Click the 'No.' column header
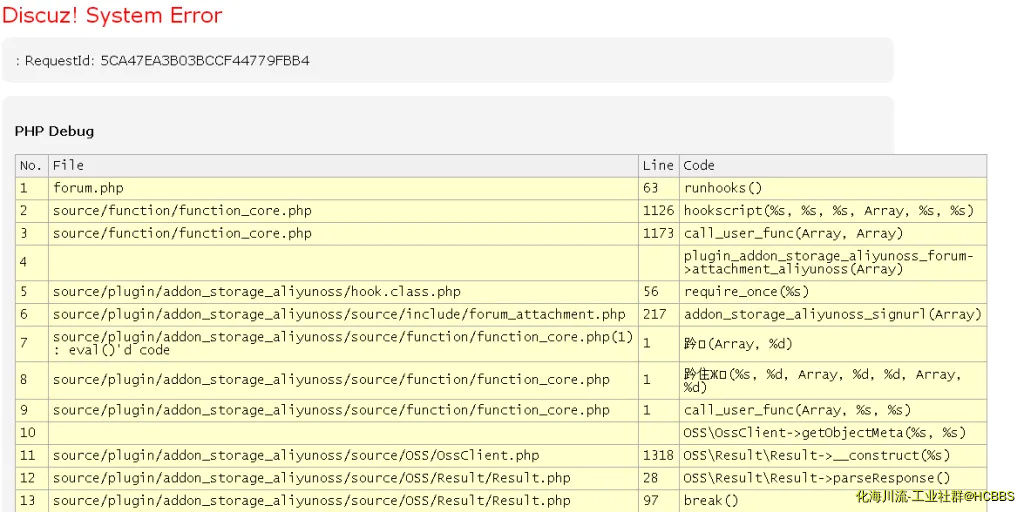Image resolution: width=1024 pixels, height=512 pixels. [31, 165]
